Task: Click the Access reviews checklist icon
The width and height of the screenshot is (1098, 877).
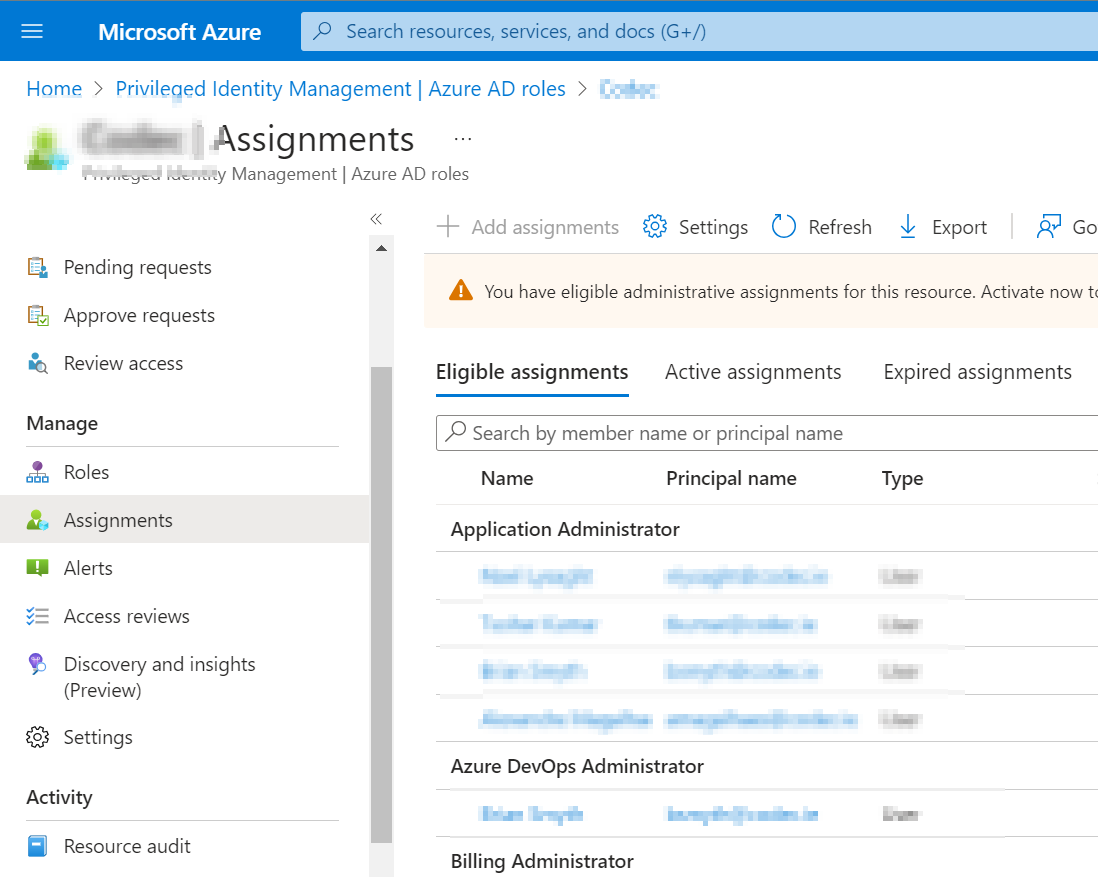Action: 38,616
